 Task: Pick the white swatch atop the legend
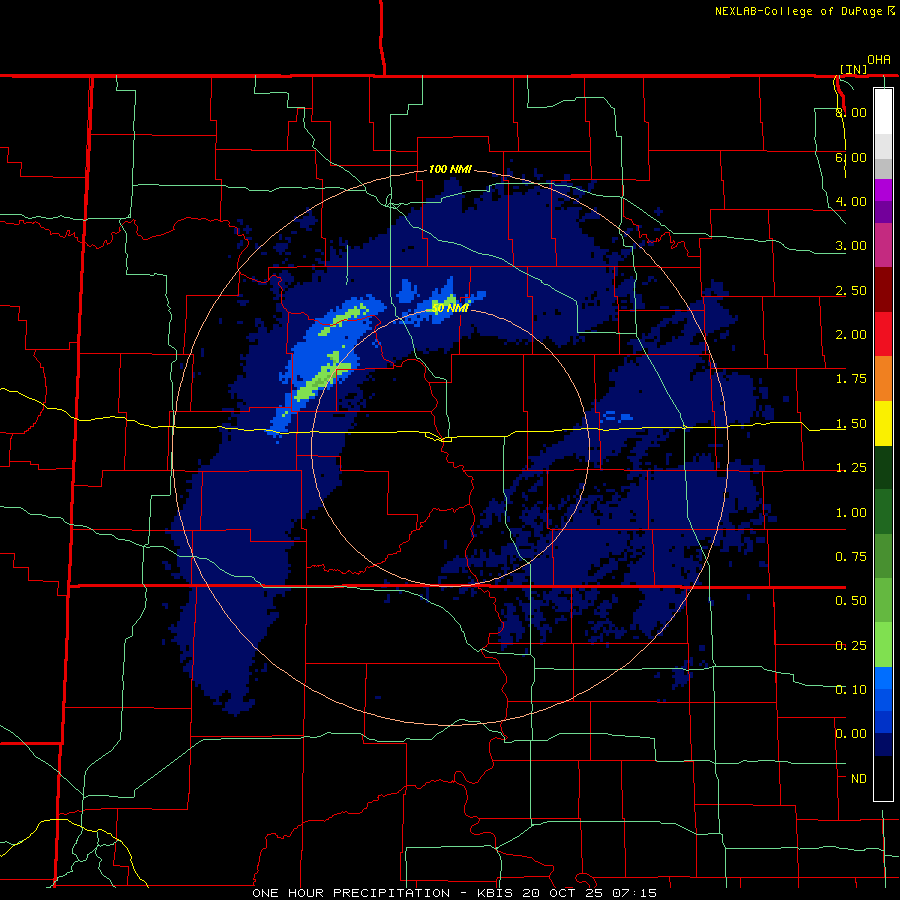(x=883, y=111)
